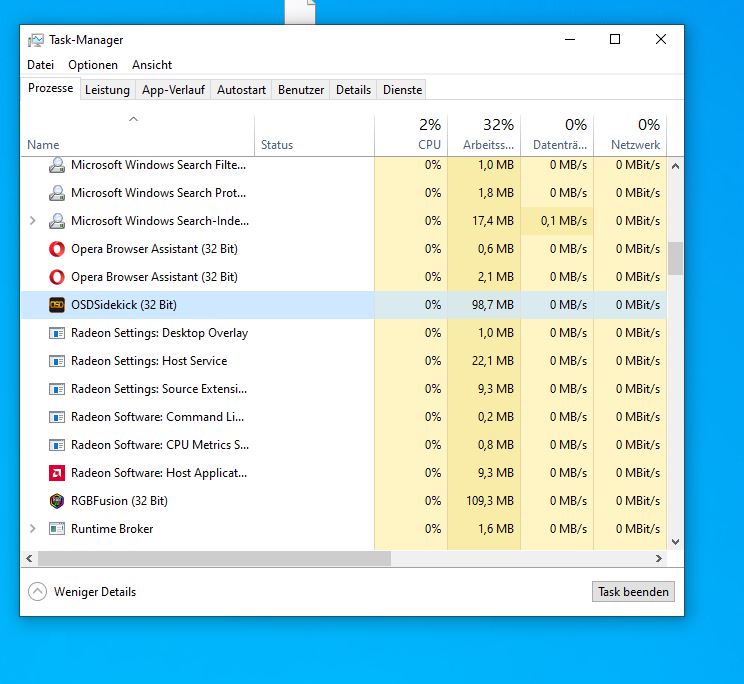744x684 pixels.
Task: Click the OSDSidekick process icon
Action: 57,305
